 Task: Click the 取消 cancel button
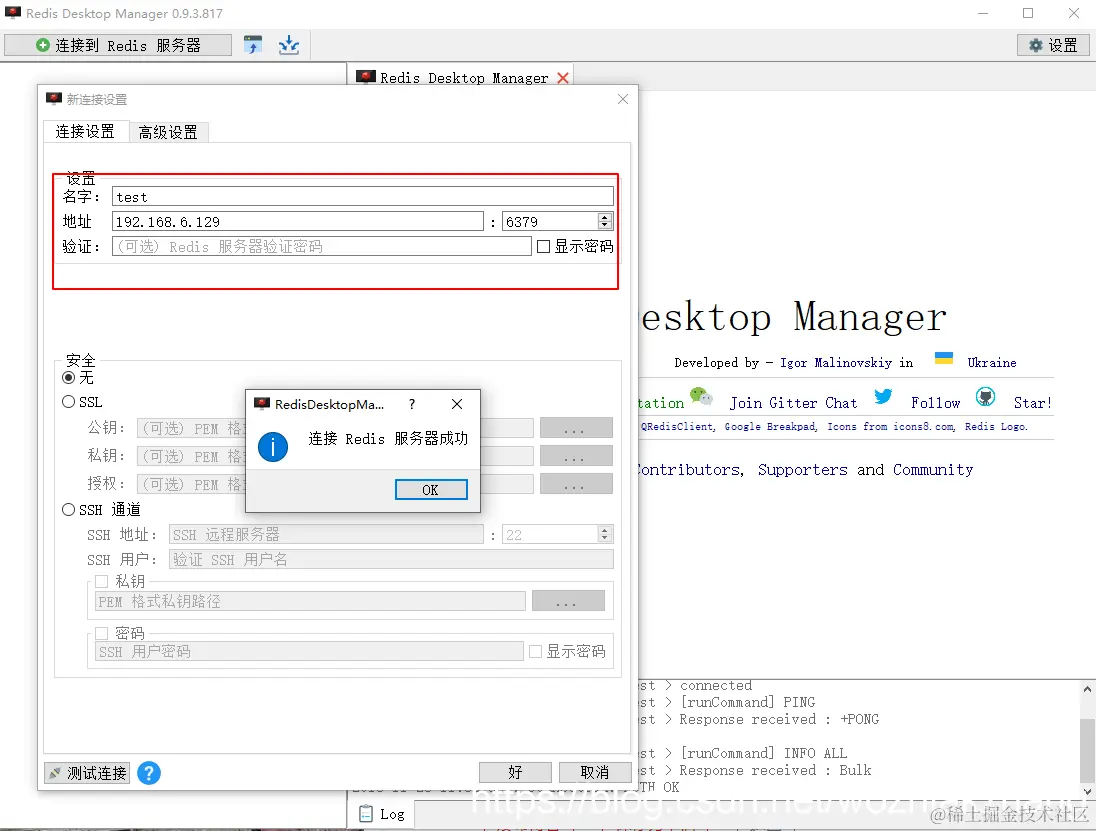[595, 772]
